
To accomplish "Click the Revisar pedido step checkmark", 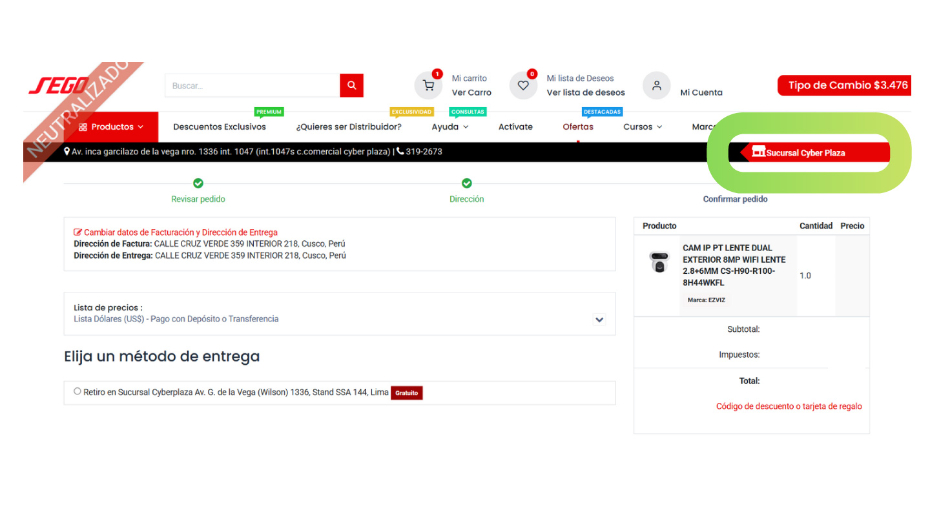I will click(x=198, y=183).
